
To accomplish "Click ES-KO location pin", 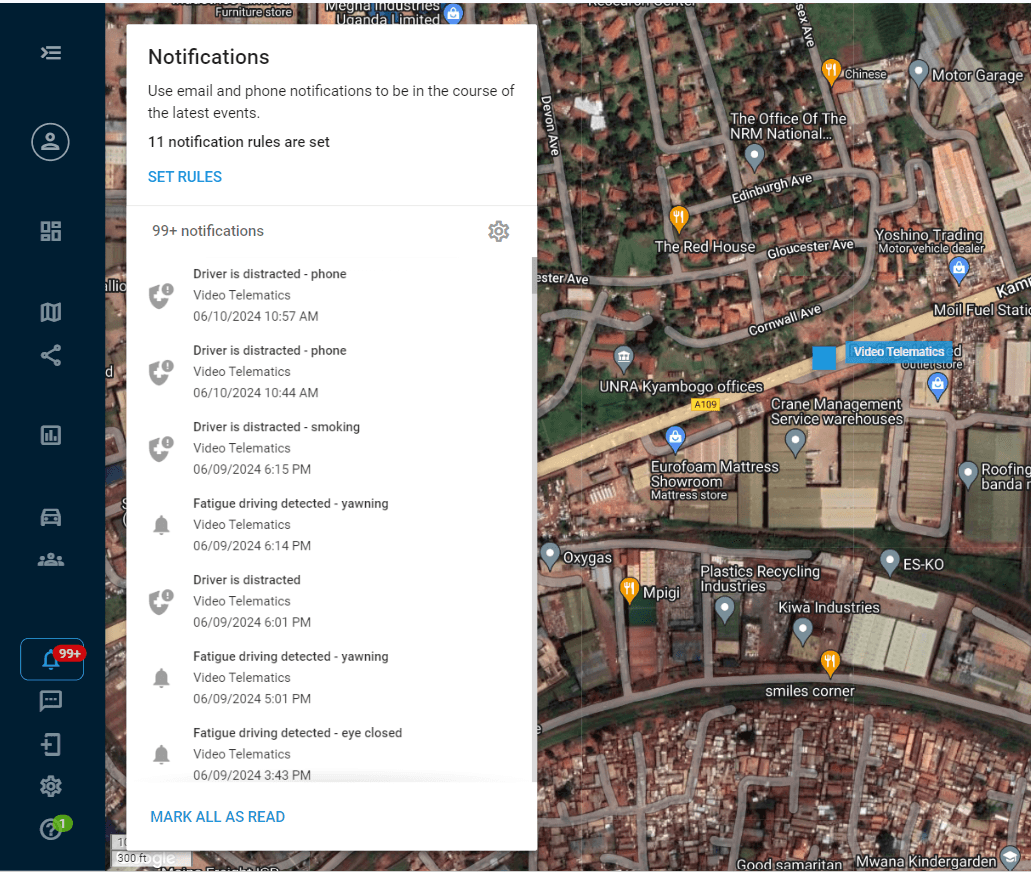I will click(x=889, y=563).
